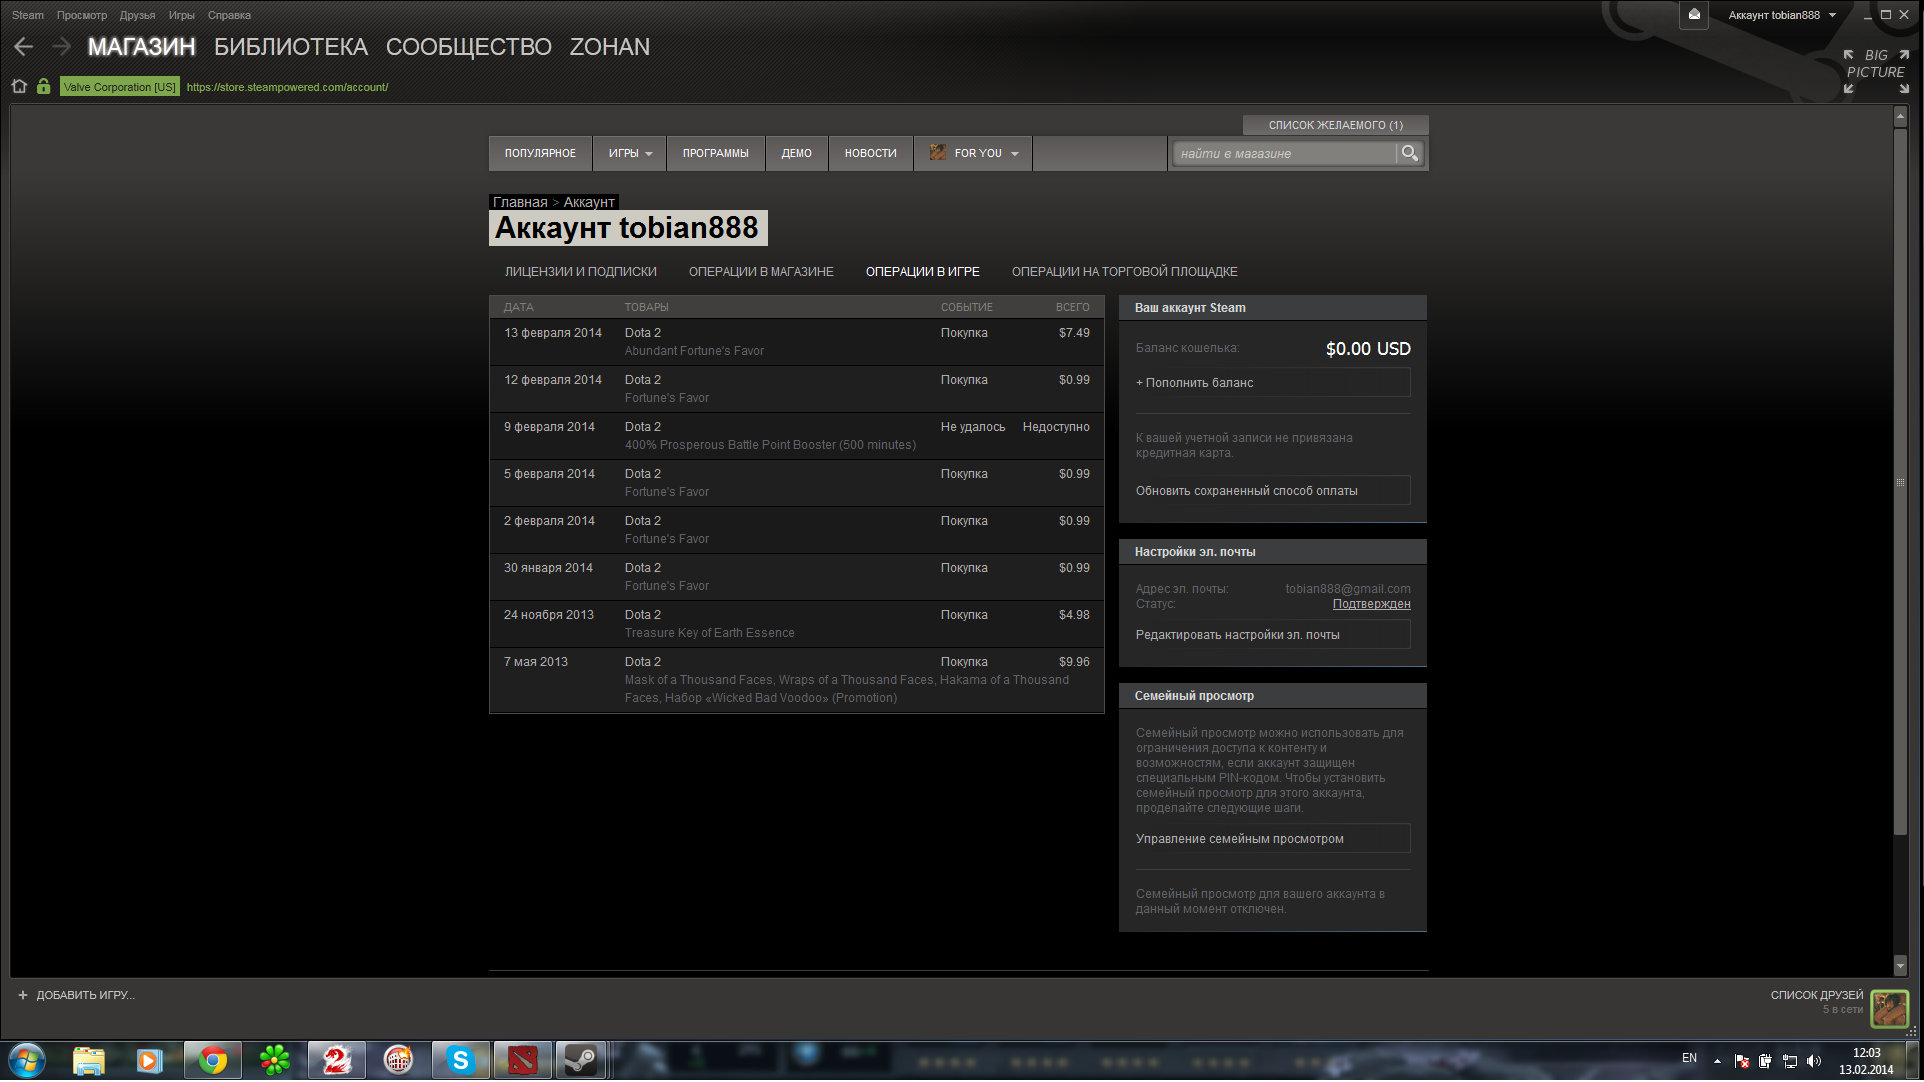Click the Steam taskbar icon
Screen dimensions: 1924x1082
tap(581, 1061)
